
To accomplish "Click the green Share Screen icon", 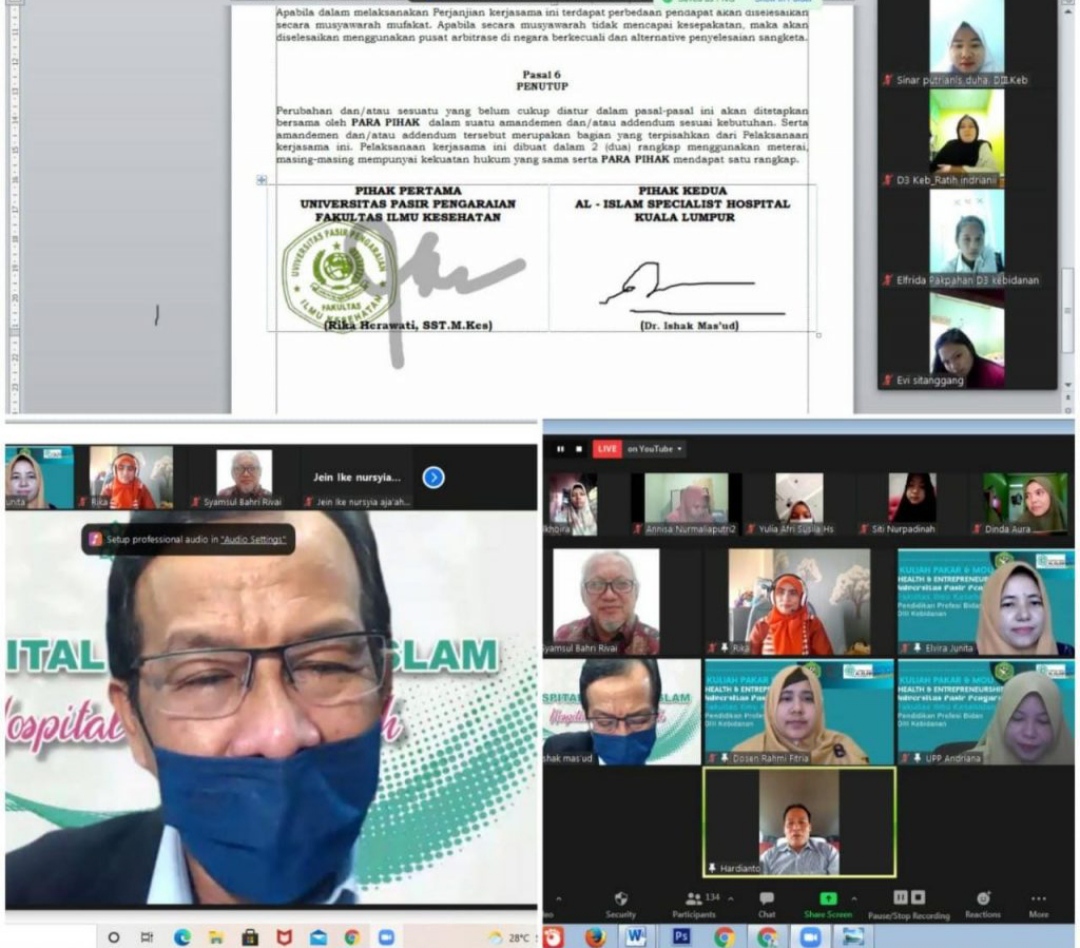I will coord(828,899).
